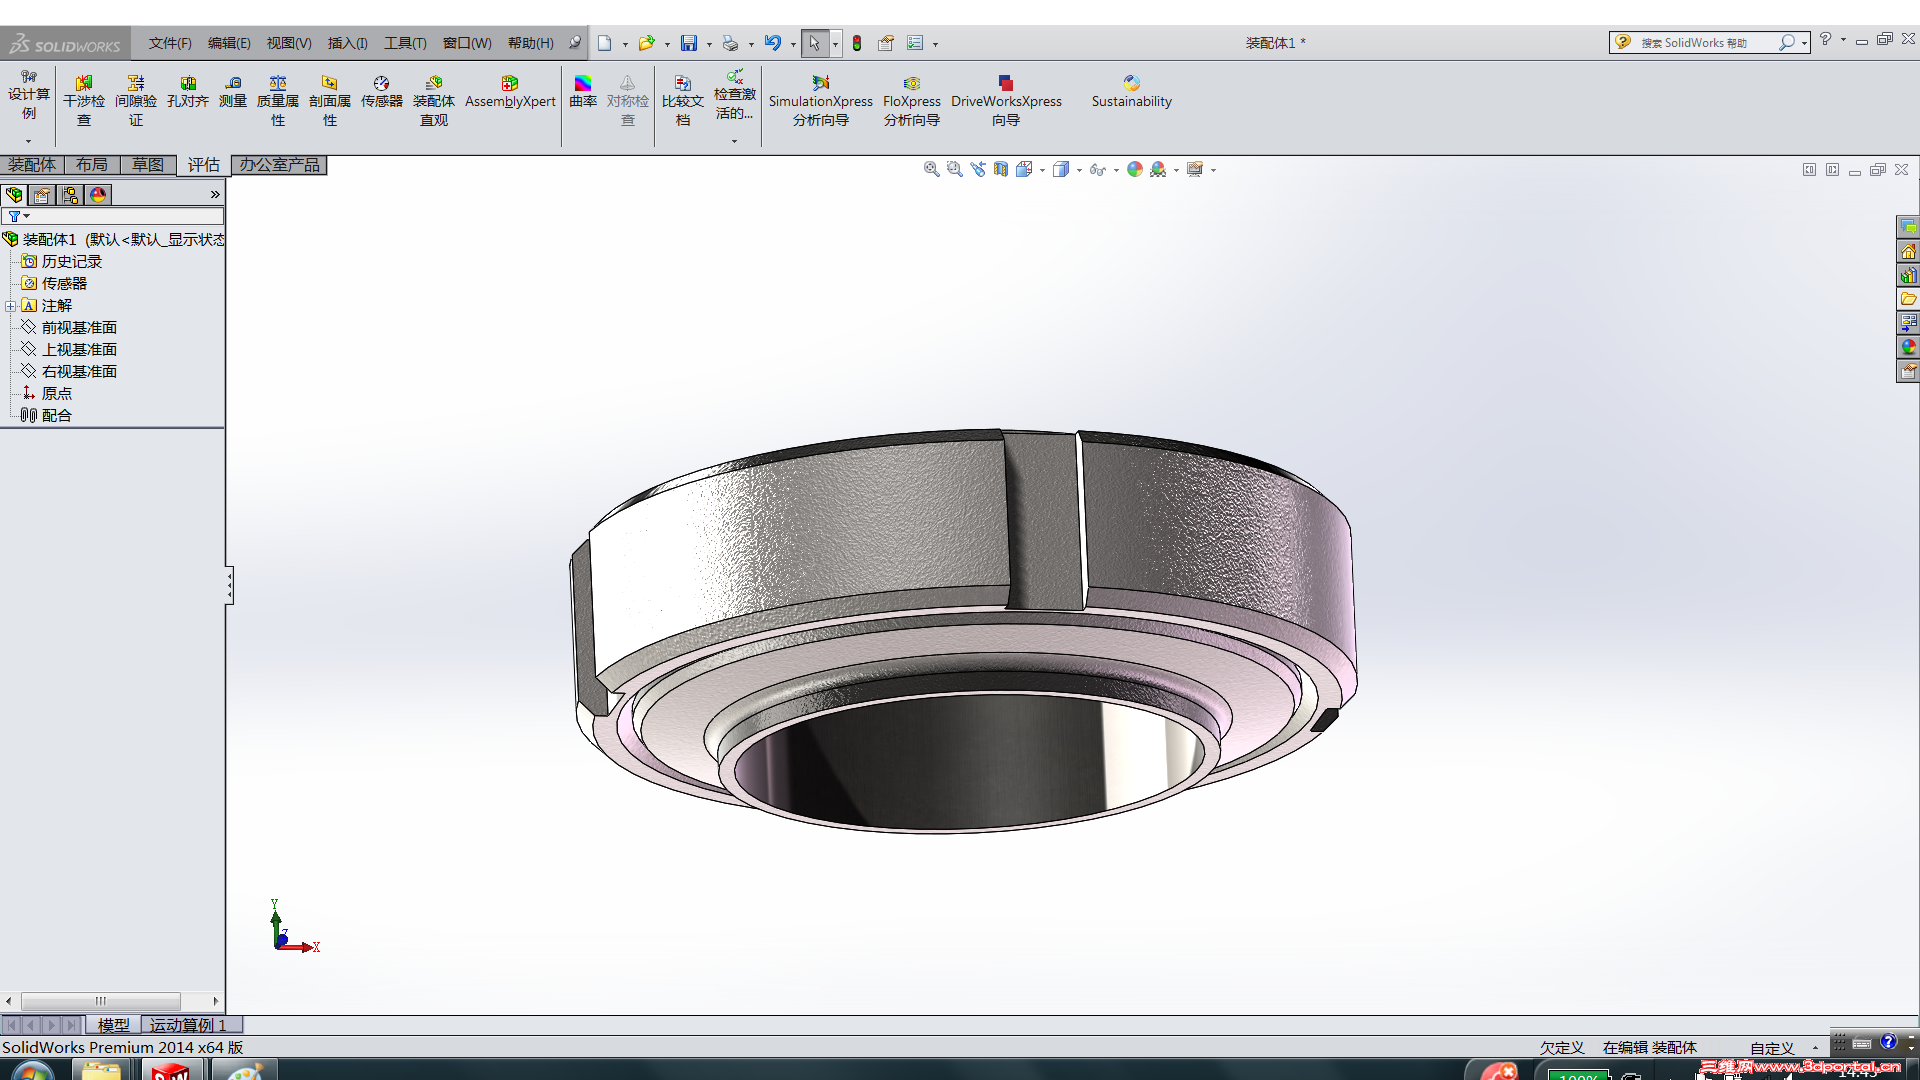Image resolution: width=1920 pixels, height=1080 pixels.
Task: Click the 质量属性 mass properties icon
Action: (x=278, y=84)
